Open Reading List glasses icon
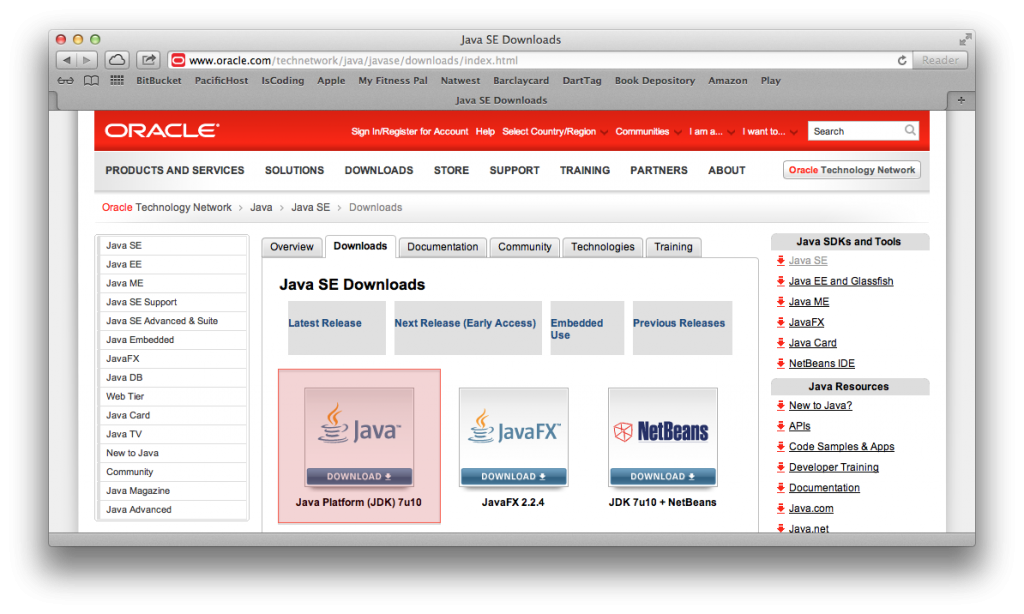1024x614 pixels. (65, 80)
